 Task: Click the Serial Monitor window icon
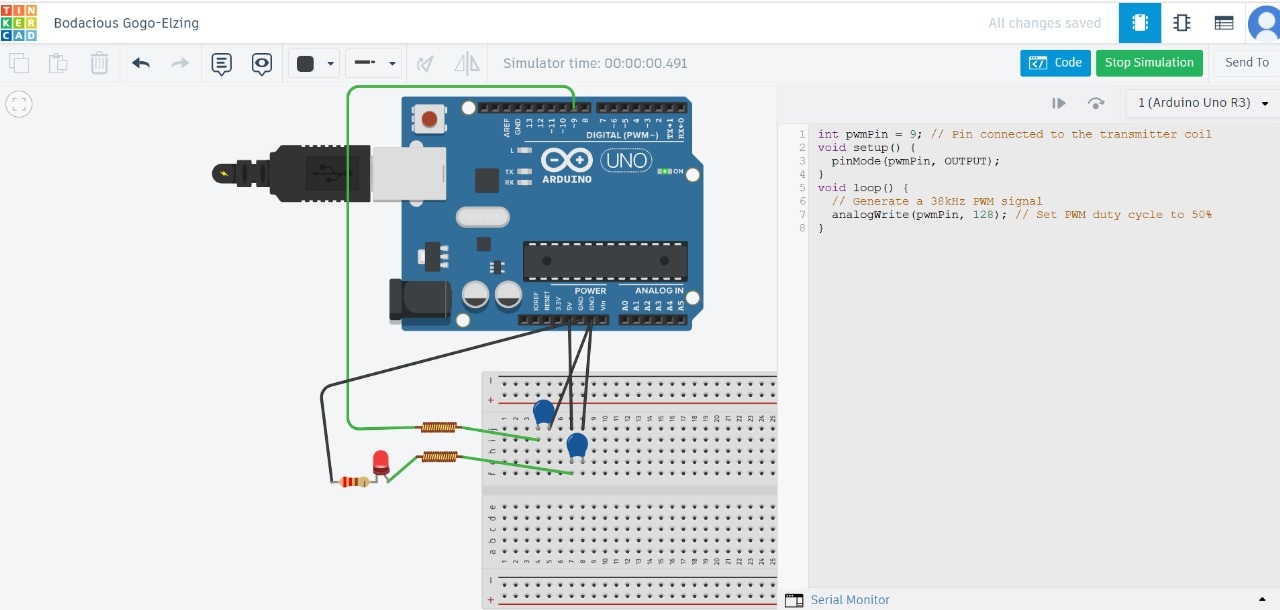tap(794, 600)
